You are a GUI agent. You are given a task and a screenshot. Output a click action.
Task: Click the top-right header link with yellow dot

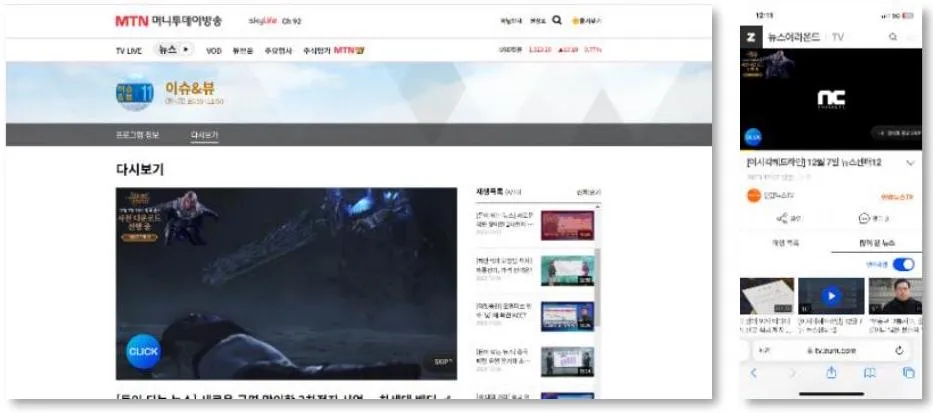click(x=587, y=21)
